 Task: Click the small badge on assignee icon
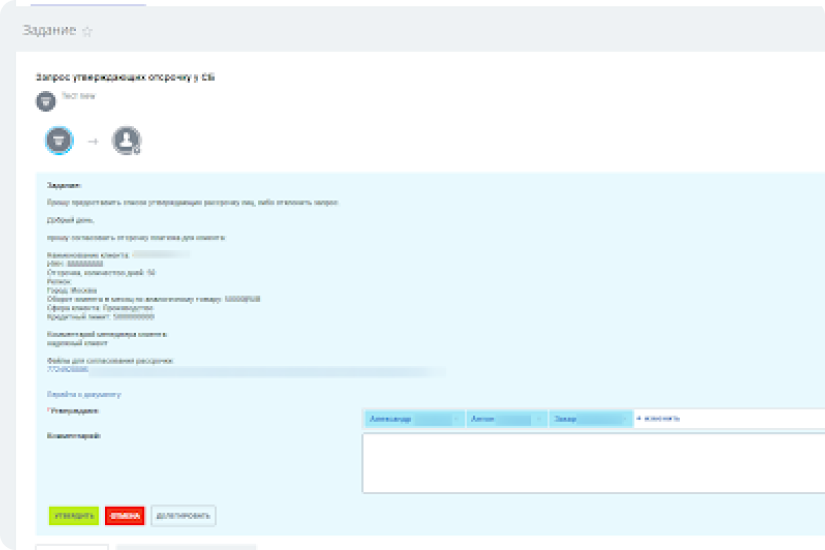(137, 150)
